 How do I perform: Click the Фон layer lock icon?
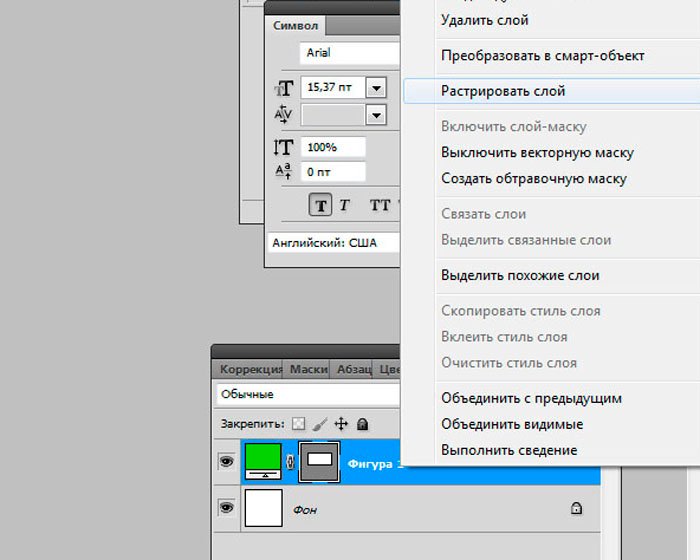pos(576,508)
